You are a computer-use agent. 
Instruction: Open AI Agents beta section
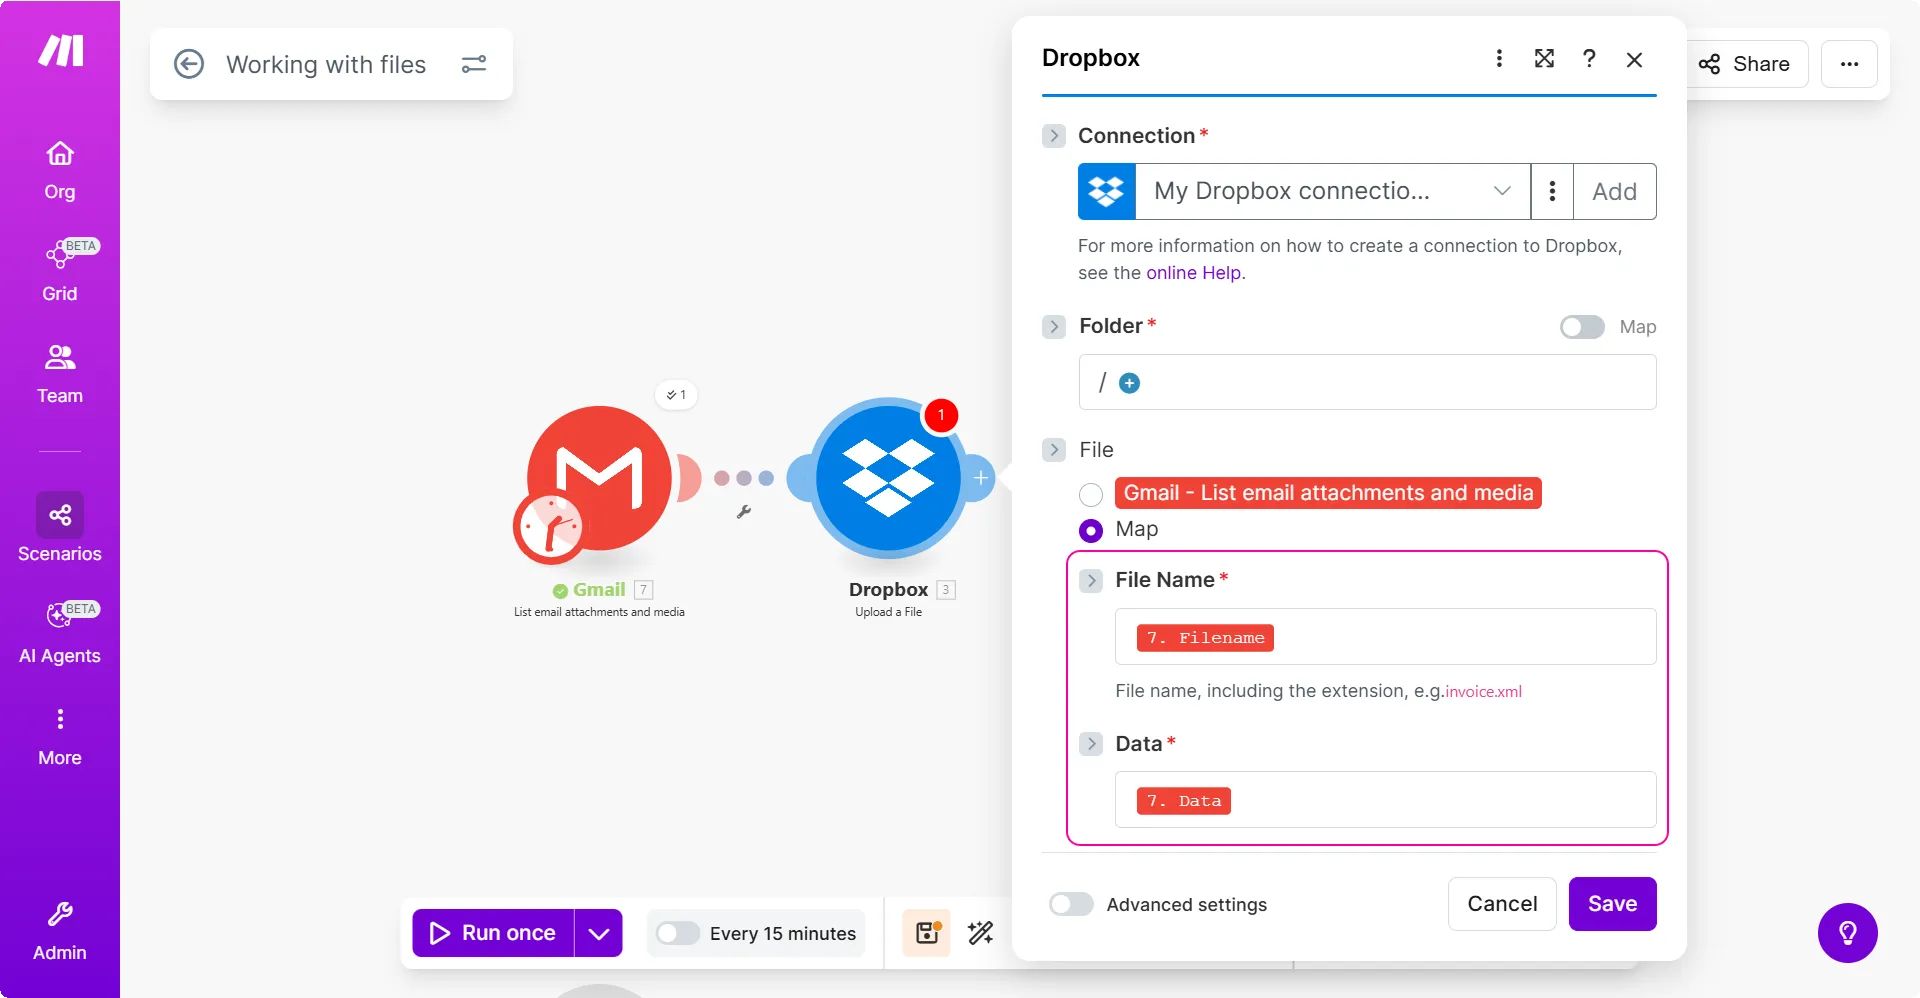pos(60,634)
